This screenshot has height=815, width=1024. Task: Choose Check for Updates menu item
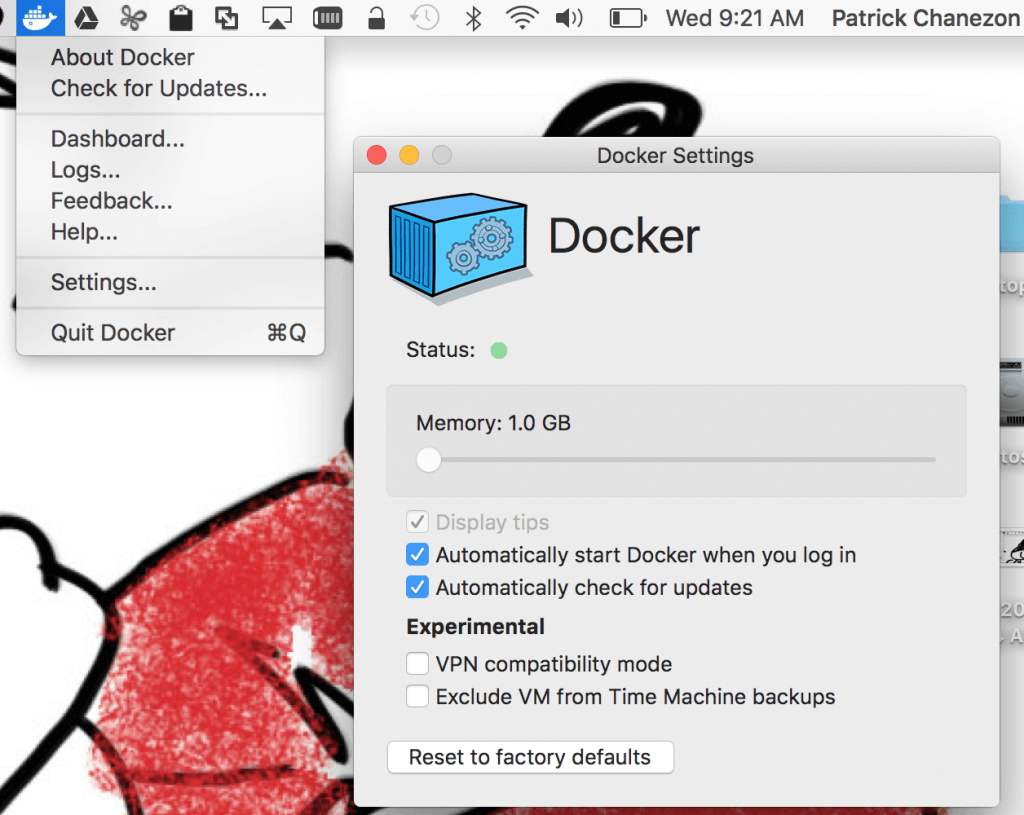pos(159,88)
